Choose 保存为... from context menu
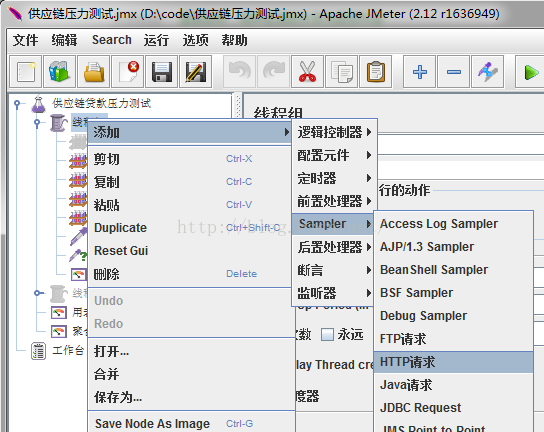Screen dimensions: 544x432 tap(191, 397)
